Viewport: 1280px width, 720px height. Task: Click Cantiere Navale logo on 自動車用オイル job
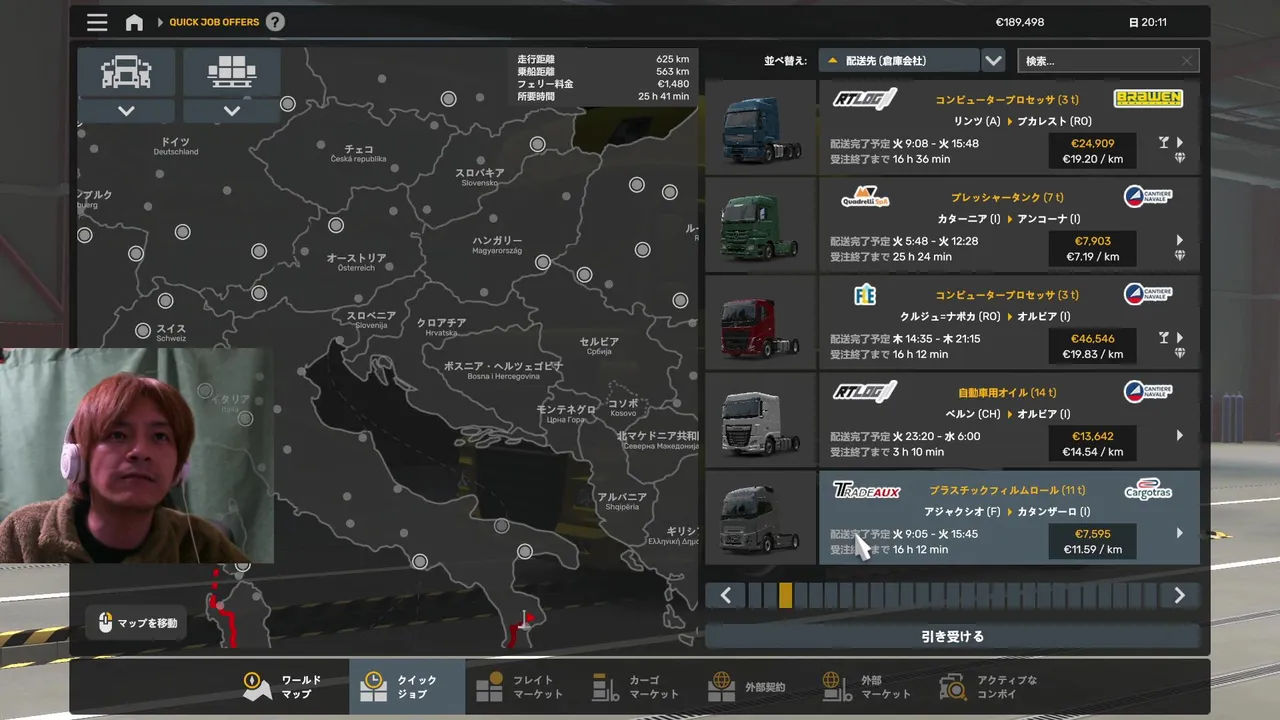click(x=1148, y=391)
